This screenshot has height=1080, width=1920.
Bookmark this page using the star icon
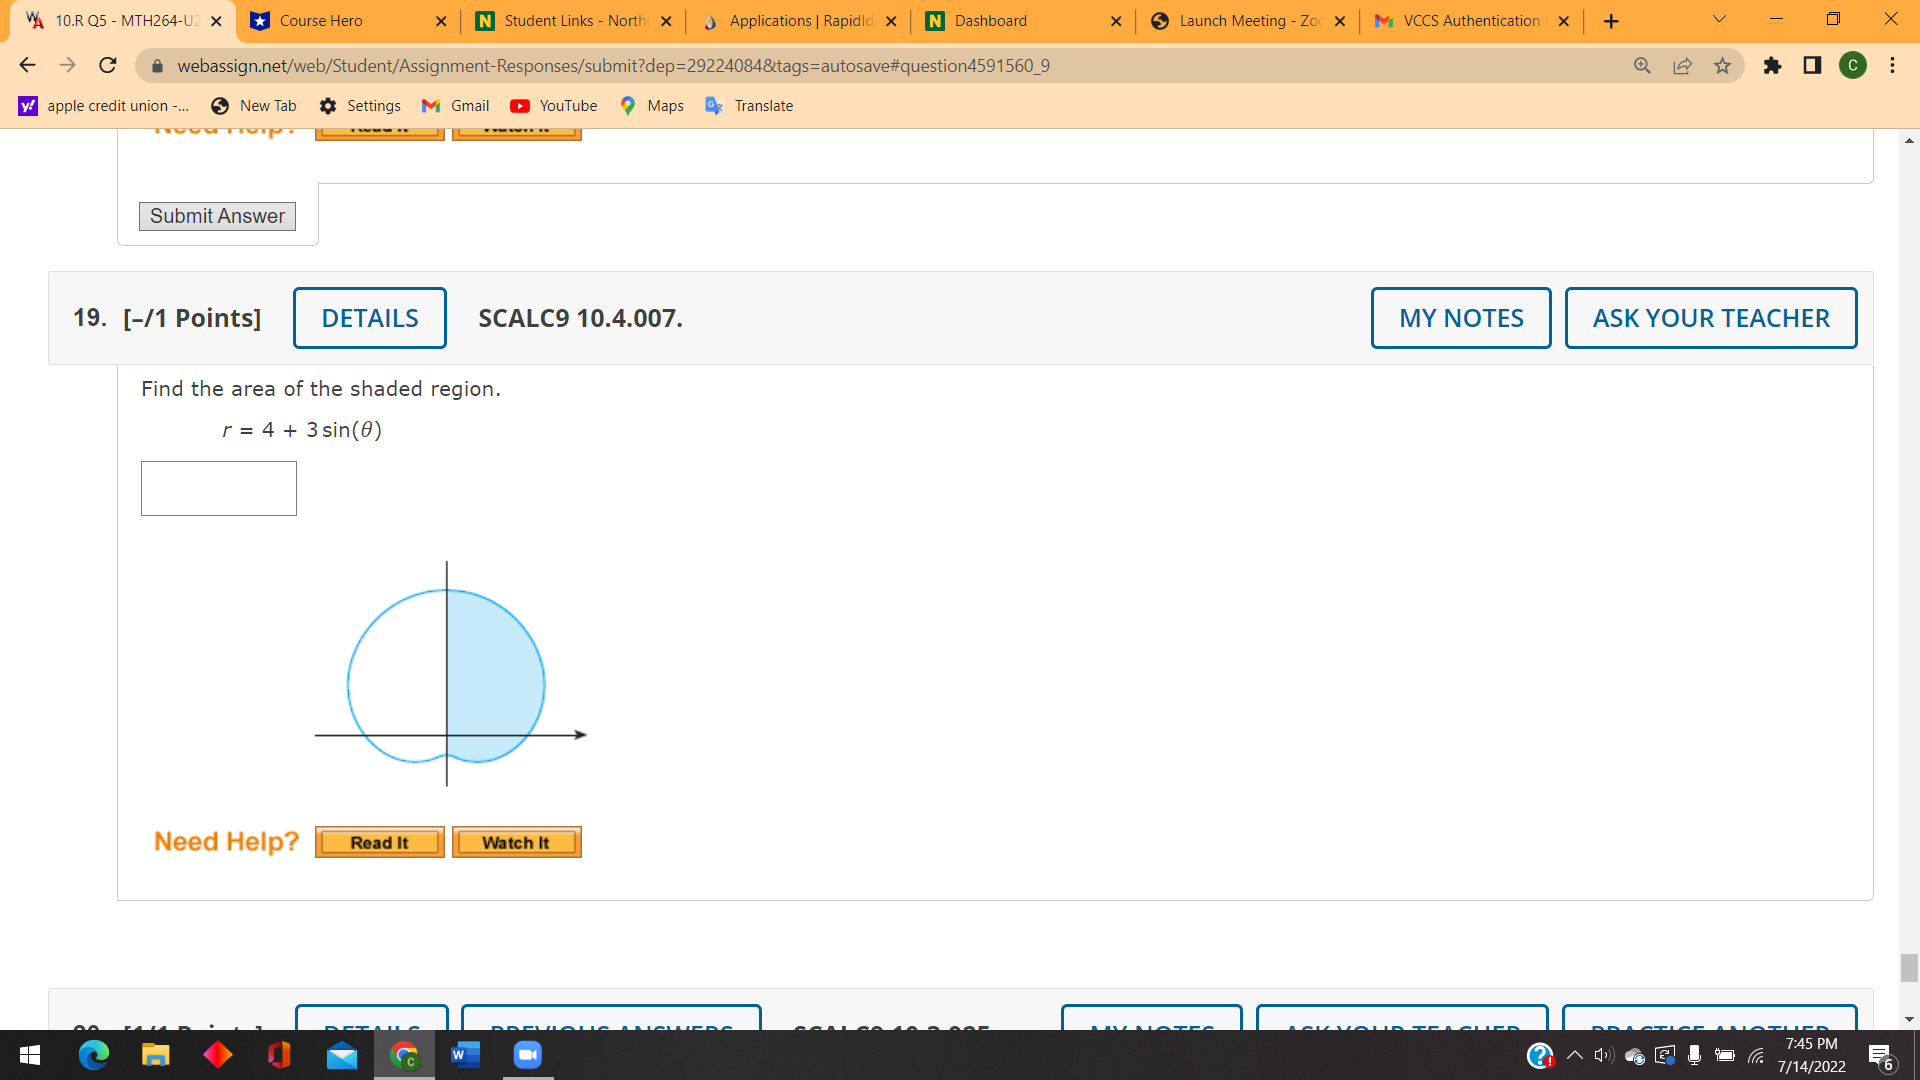pos(1723,65)
